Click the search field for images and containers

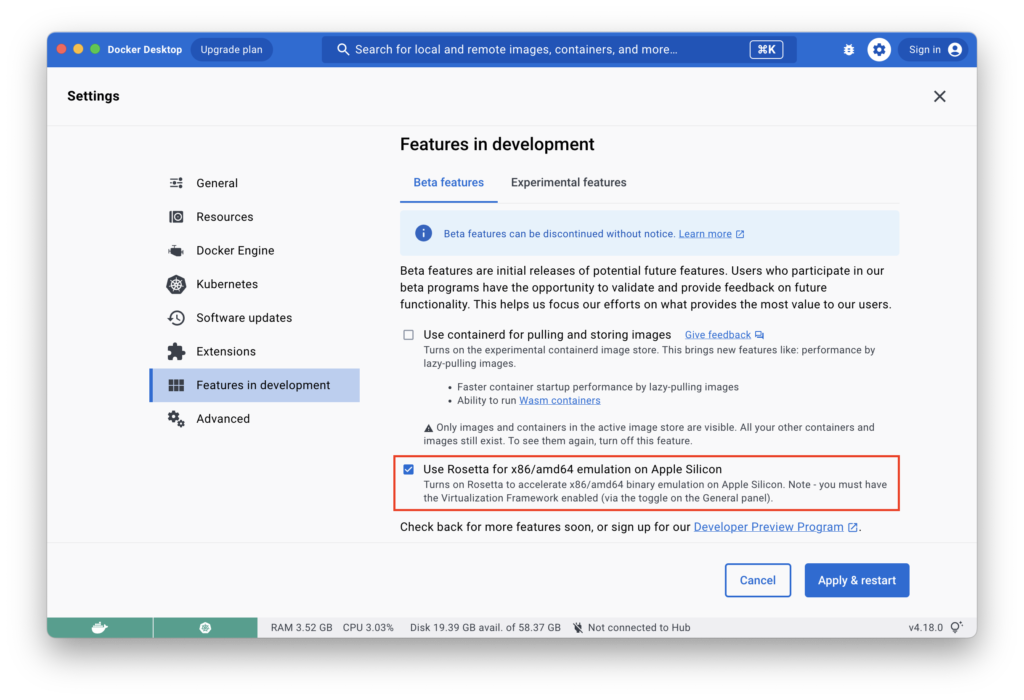[x=559, y=50]
